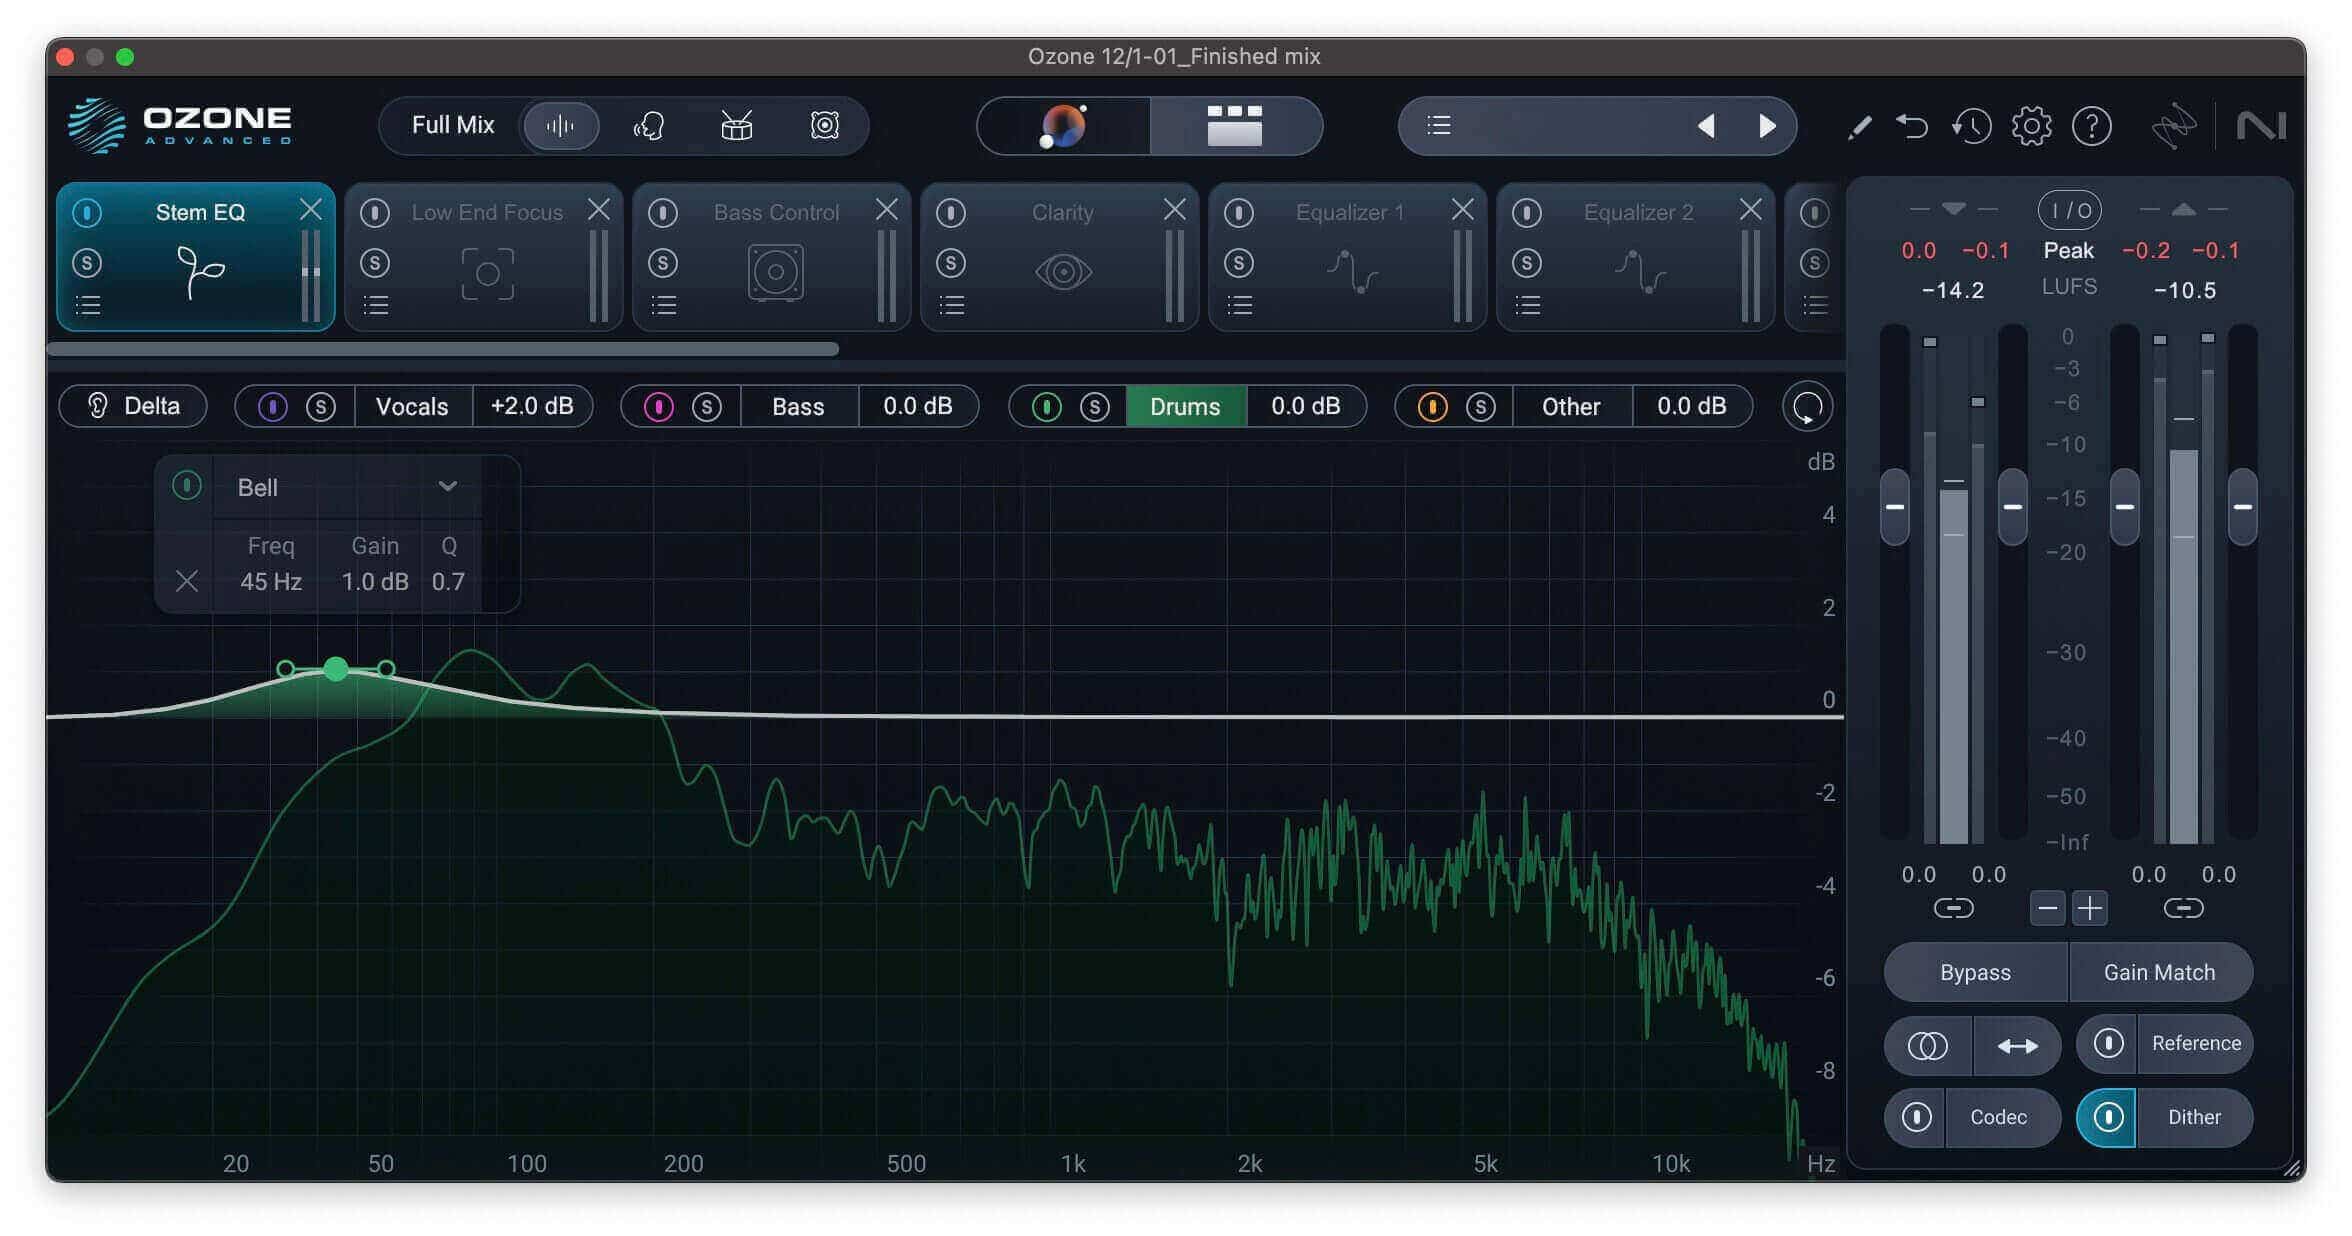Click the Drums 0.0 dB gain field
The height and width of the screenshot is (1236, 2352).
click(x=1305, y=406)
